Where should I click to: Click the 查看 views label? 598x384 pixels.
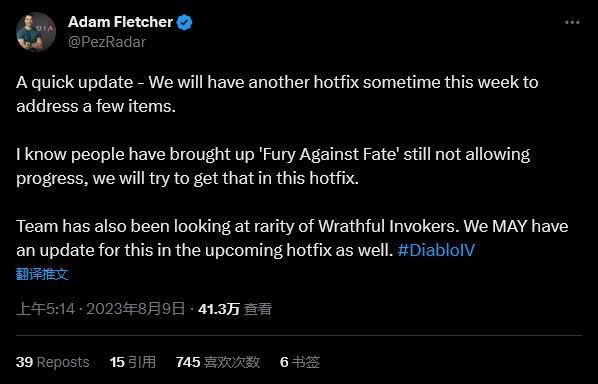coord(258,308)
